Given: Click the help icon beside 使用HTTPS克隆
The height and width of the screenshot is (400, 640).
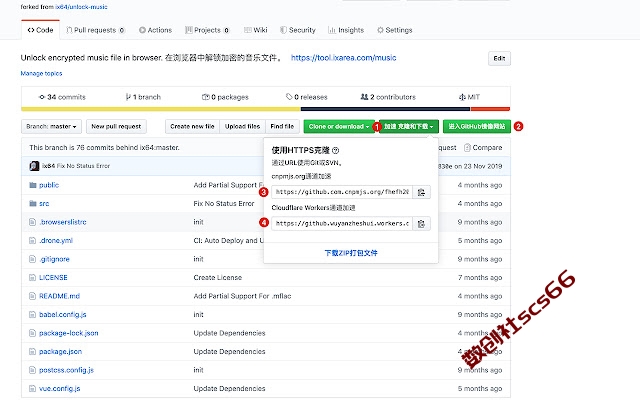Looking at the screenshot, I should pos(336,150).
